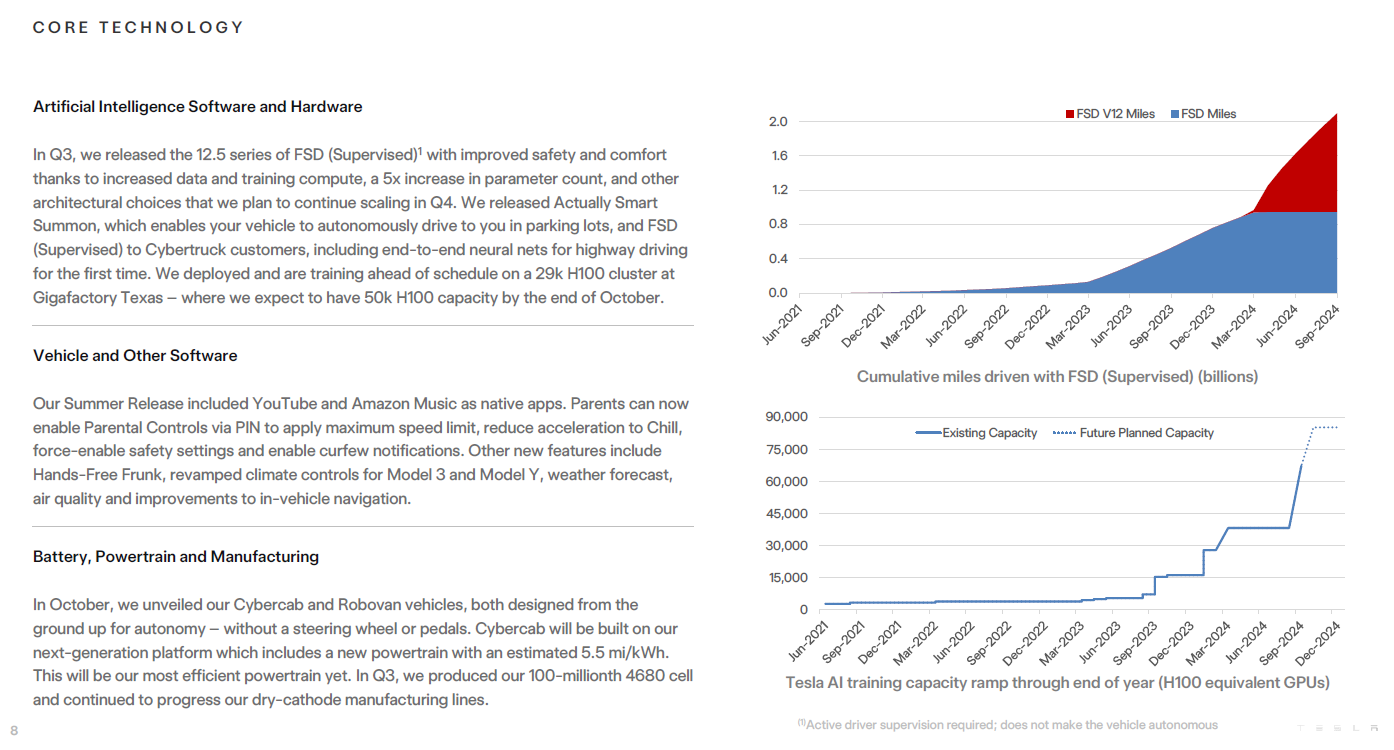Click the blue FSD Miles legend swatch
Screen dimensions: 1394x750
point(1174,114)
